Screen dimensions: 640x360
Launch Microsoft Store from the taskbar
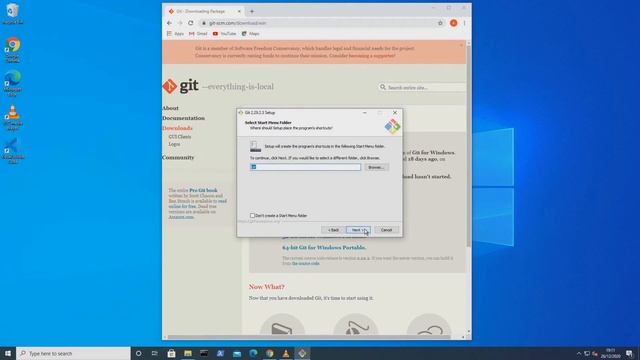tap(171, 353)
